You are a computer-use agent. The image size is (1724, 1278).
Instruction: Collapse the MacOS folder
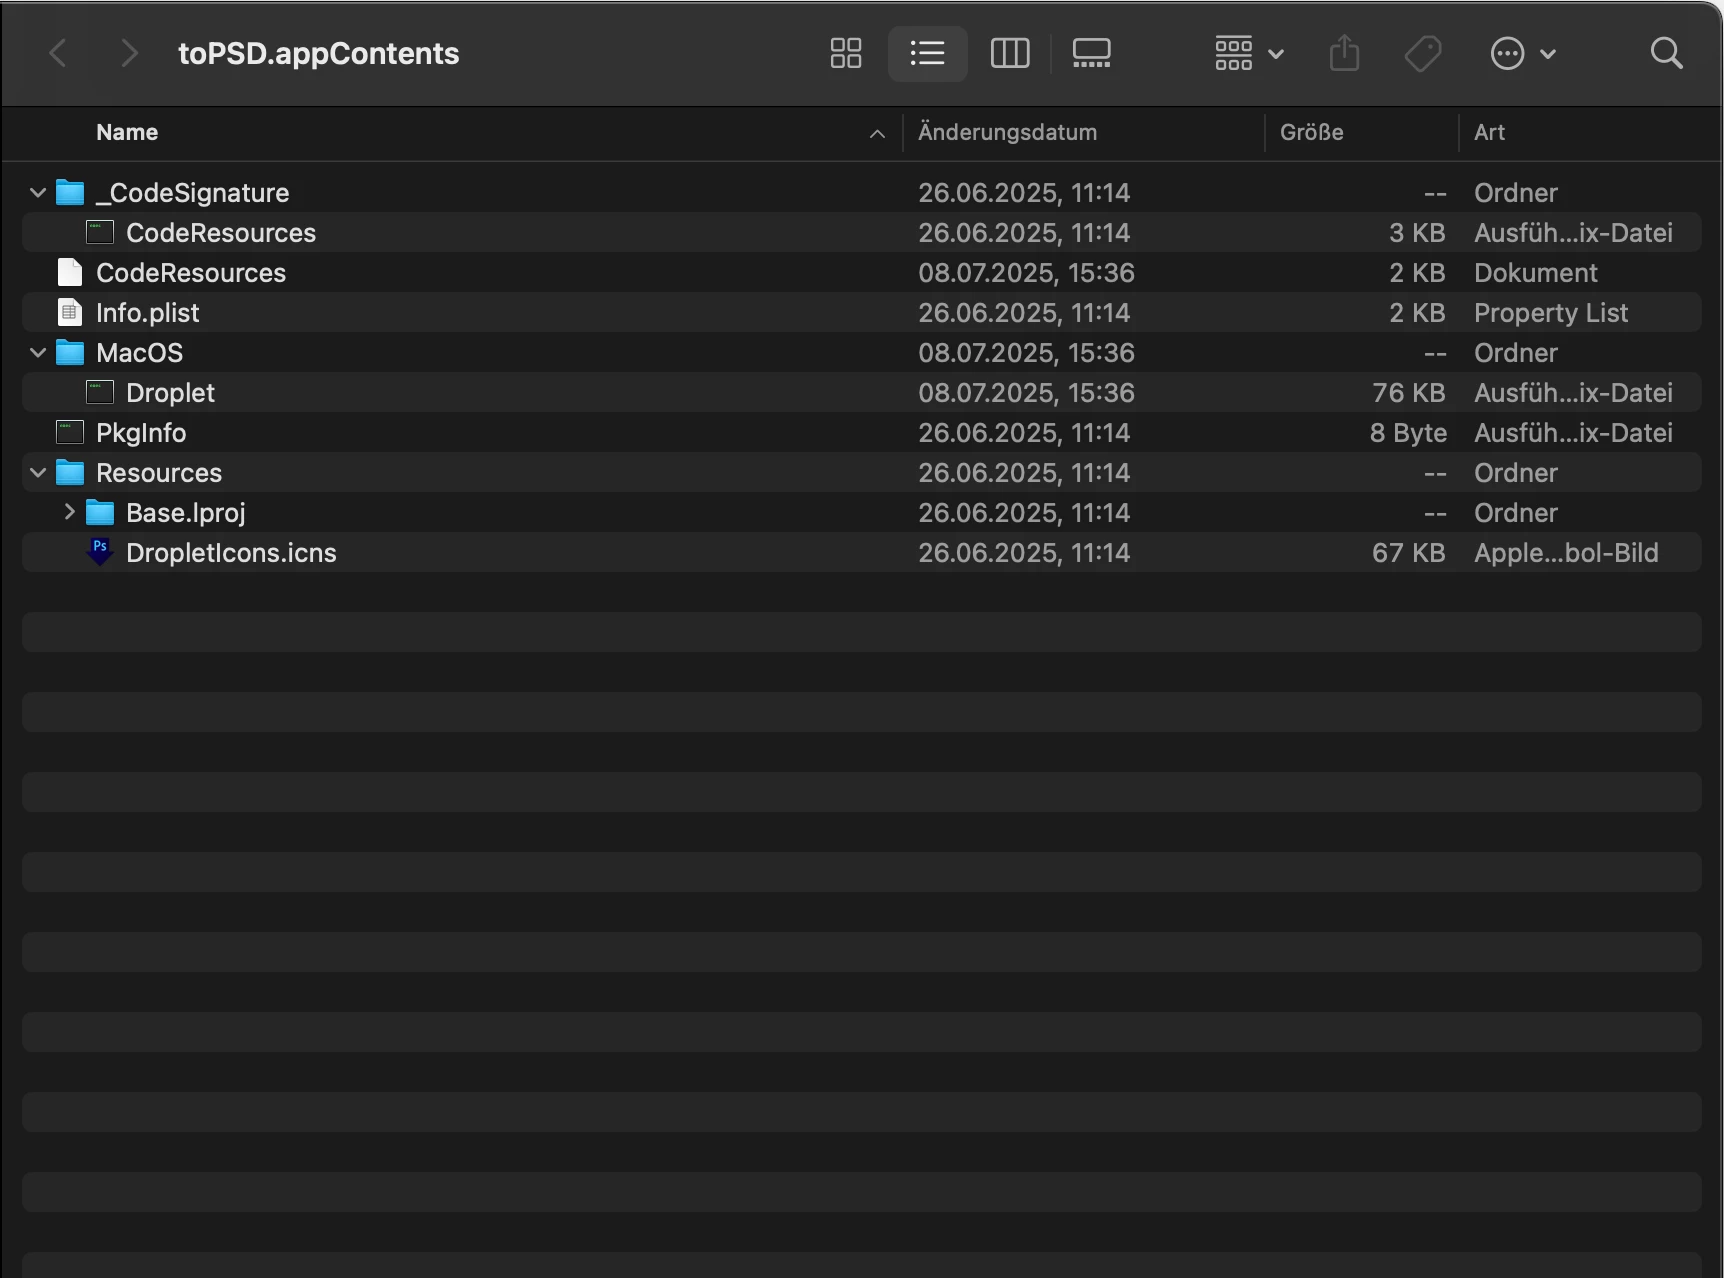(38, 352)
